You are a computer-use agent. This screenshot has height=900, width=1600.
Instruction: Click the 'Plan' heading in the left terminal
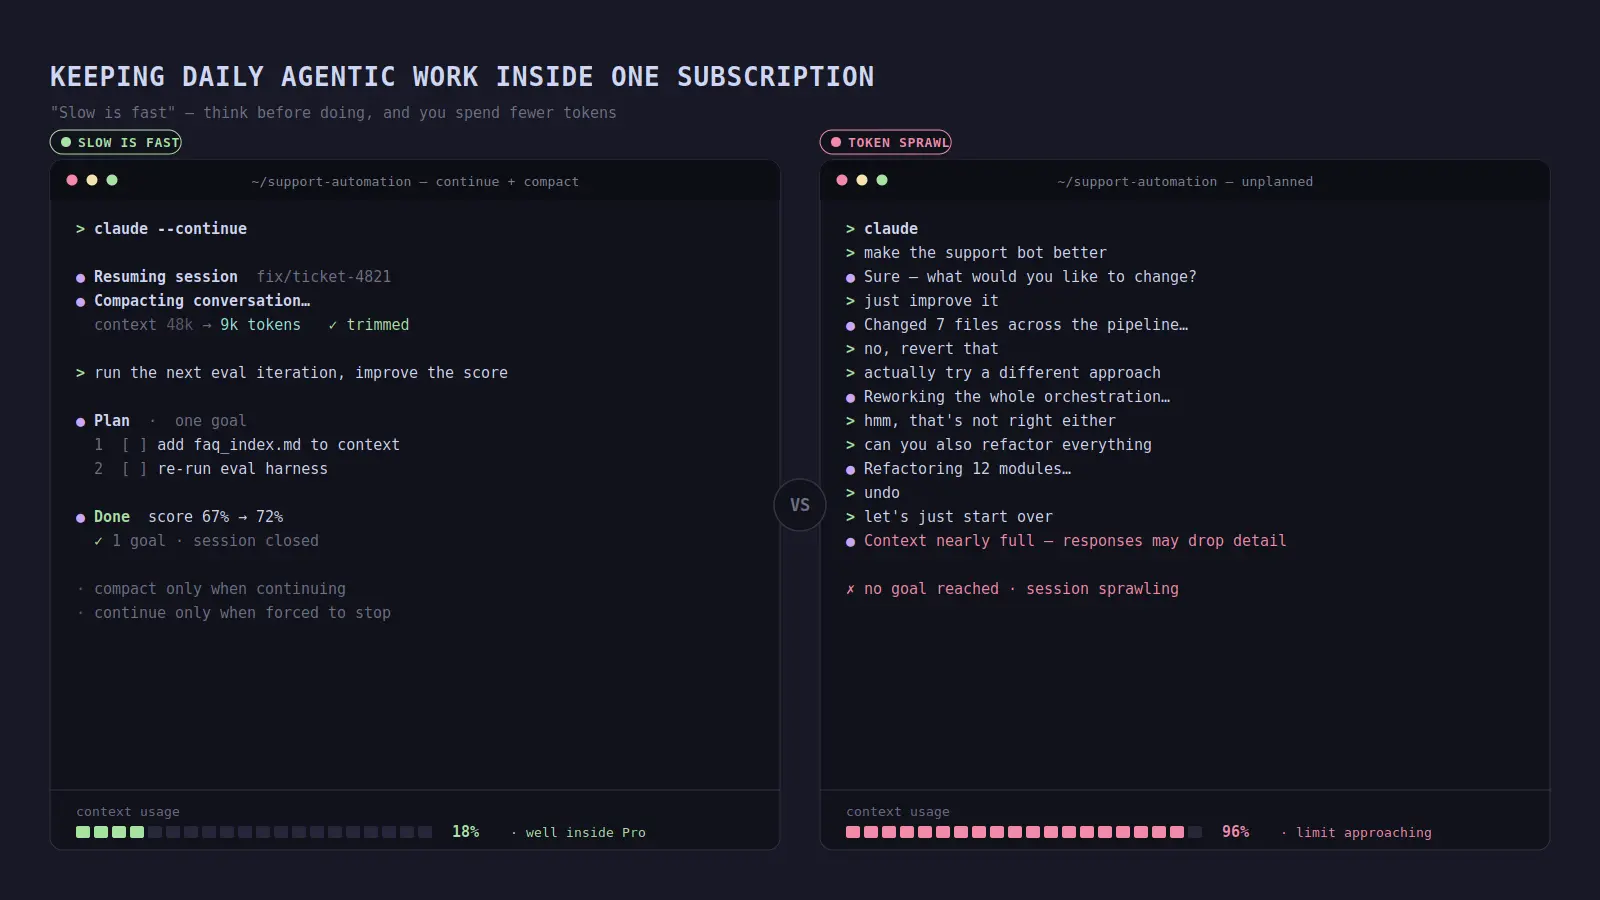point(112,421)
